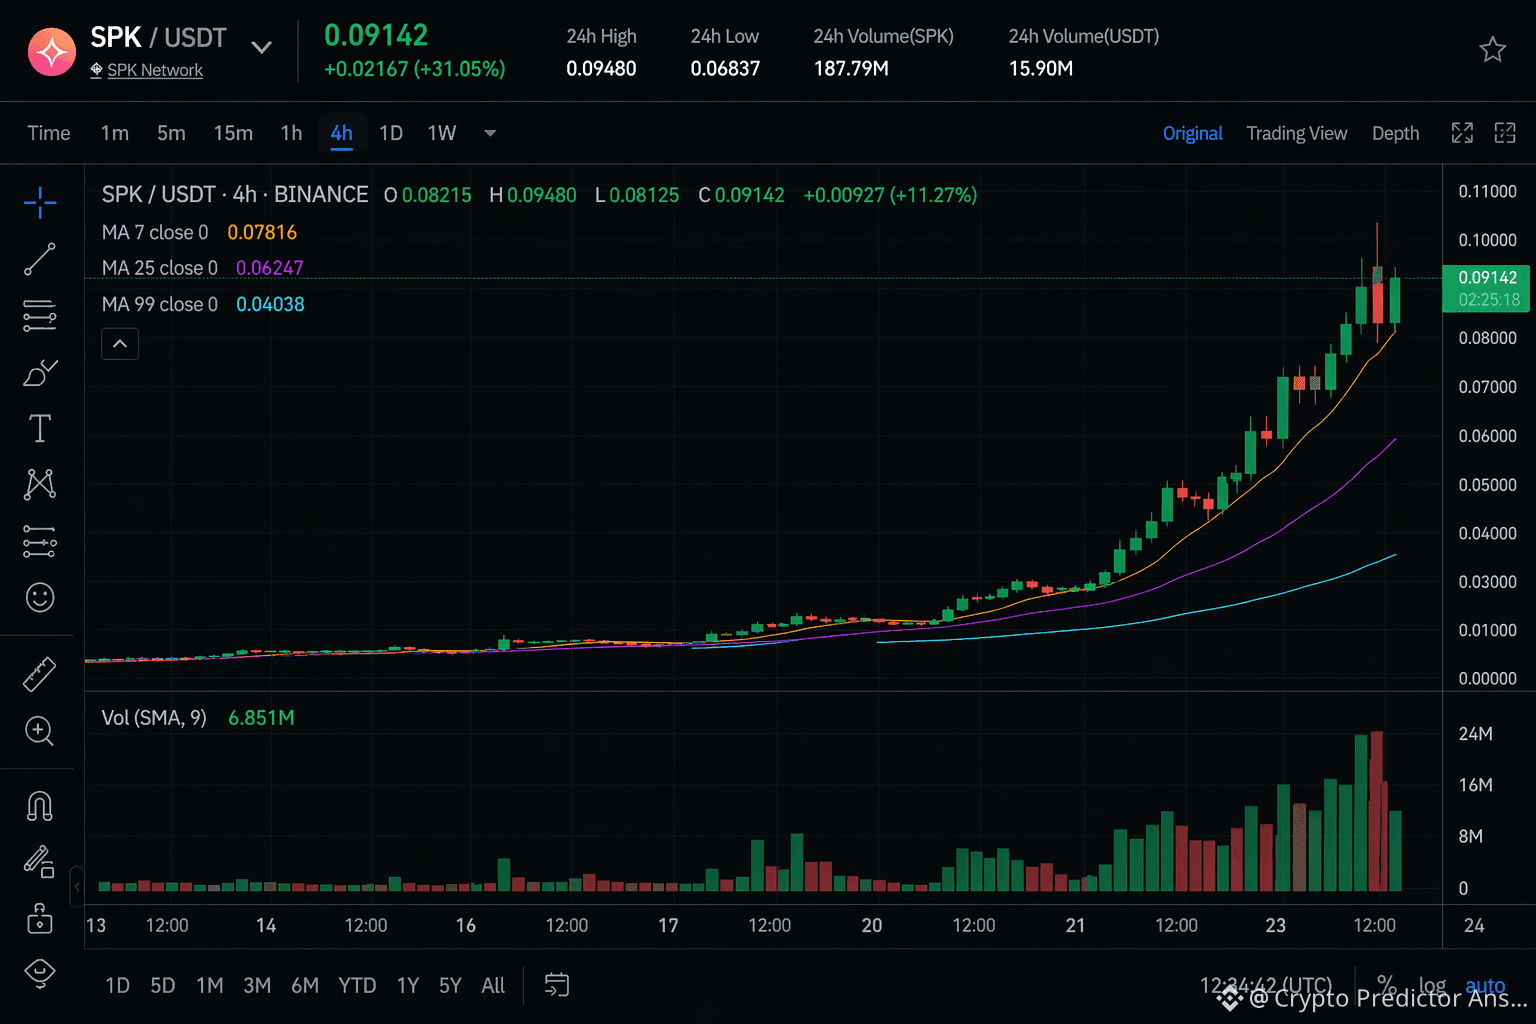
Task: Switch to the 1h interval
Action: tap(291, 133)
